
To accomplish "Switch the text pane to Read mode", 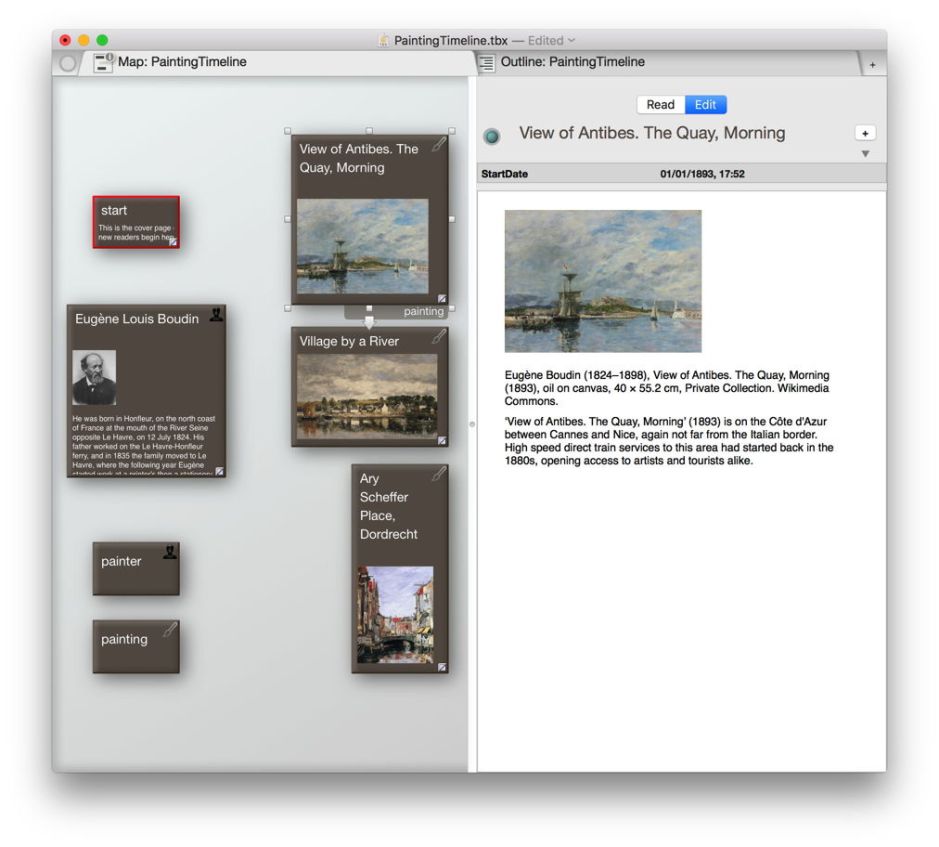I will [660, 105].
